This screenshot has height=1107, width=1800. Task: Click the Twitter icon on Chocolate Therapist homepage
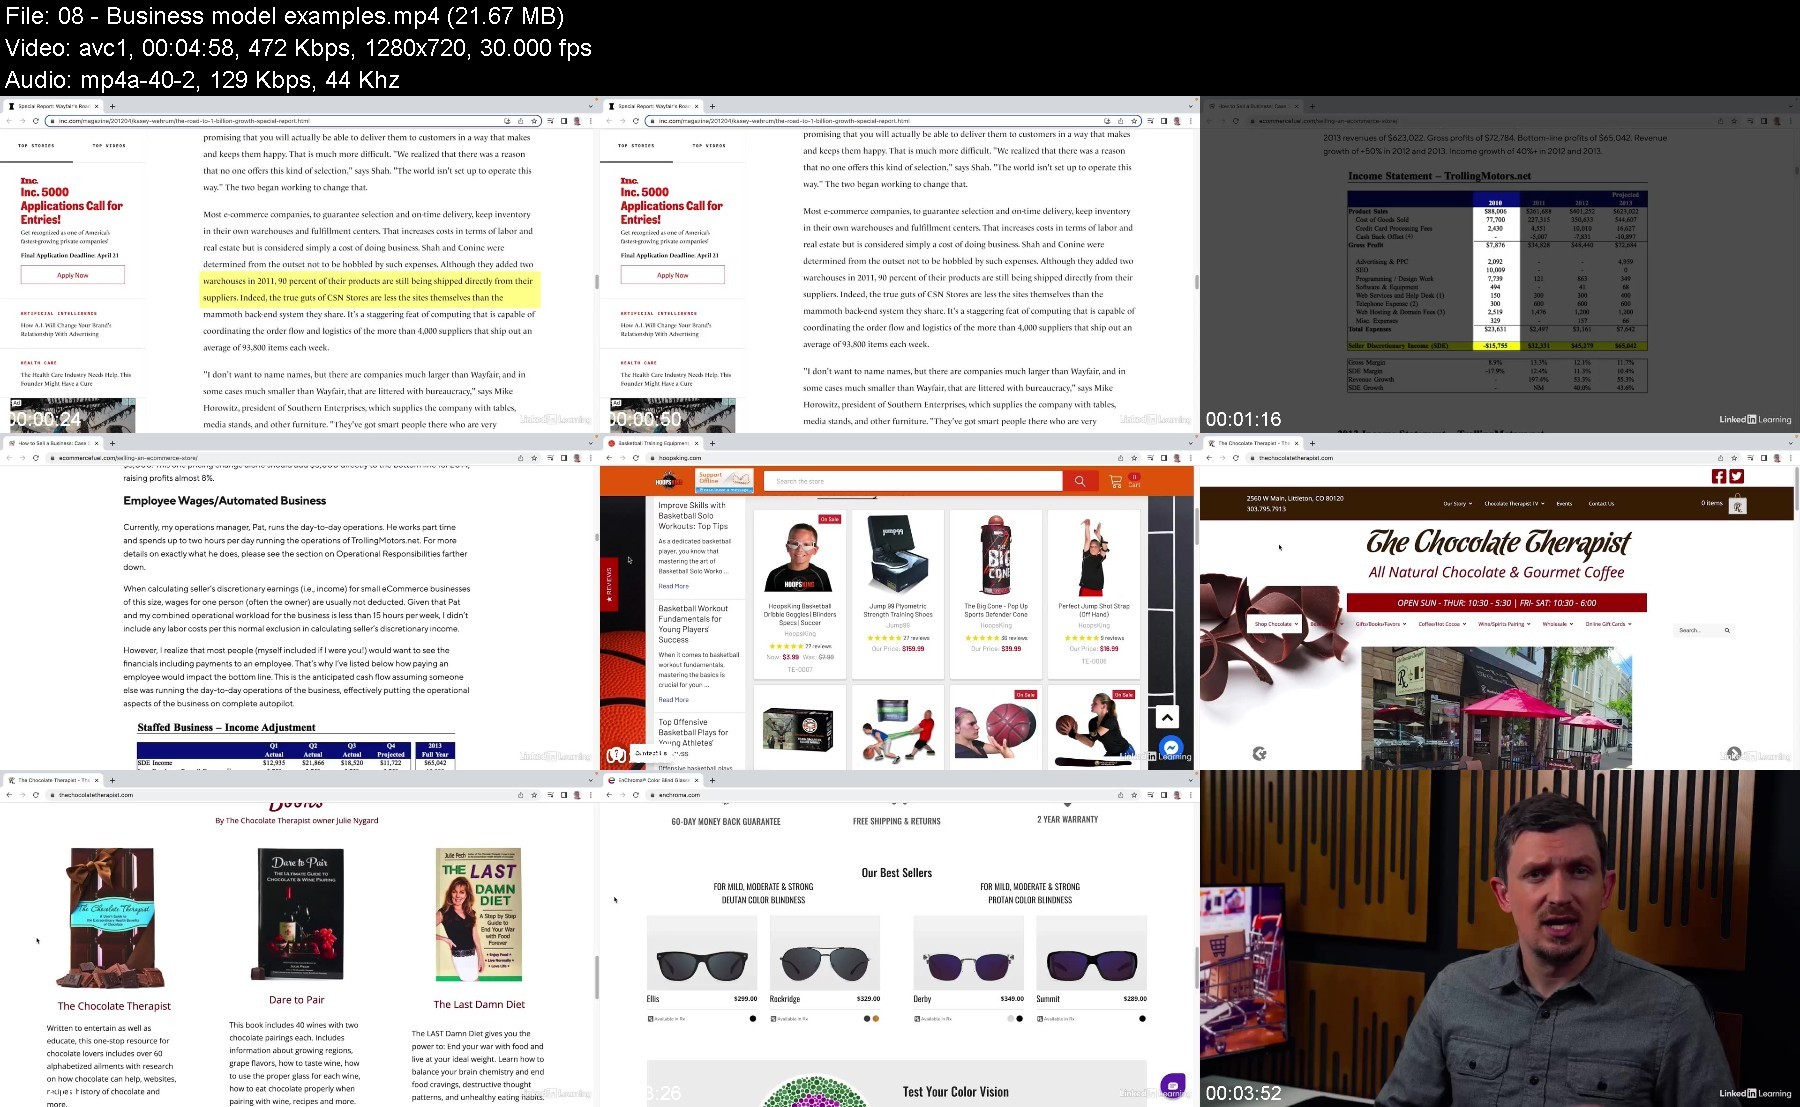point(1736,477)
